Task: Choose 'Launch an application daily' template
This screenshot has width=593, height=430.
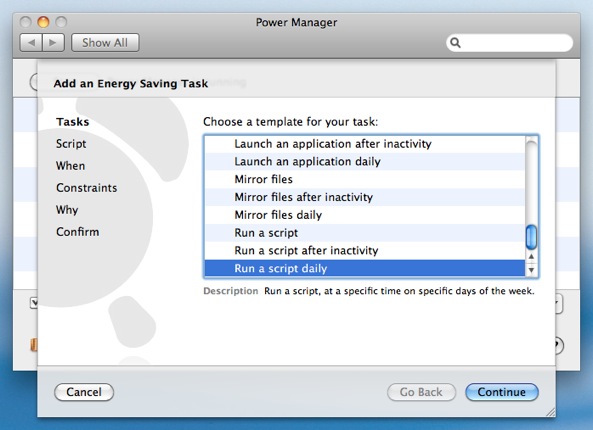Action: click(x=365, y=161)
